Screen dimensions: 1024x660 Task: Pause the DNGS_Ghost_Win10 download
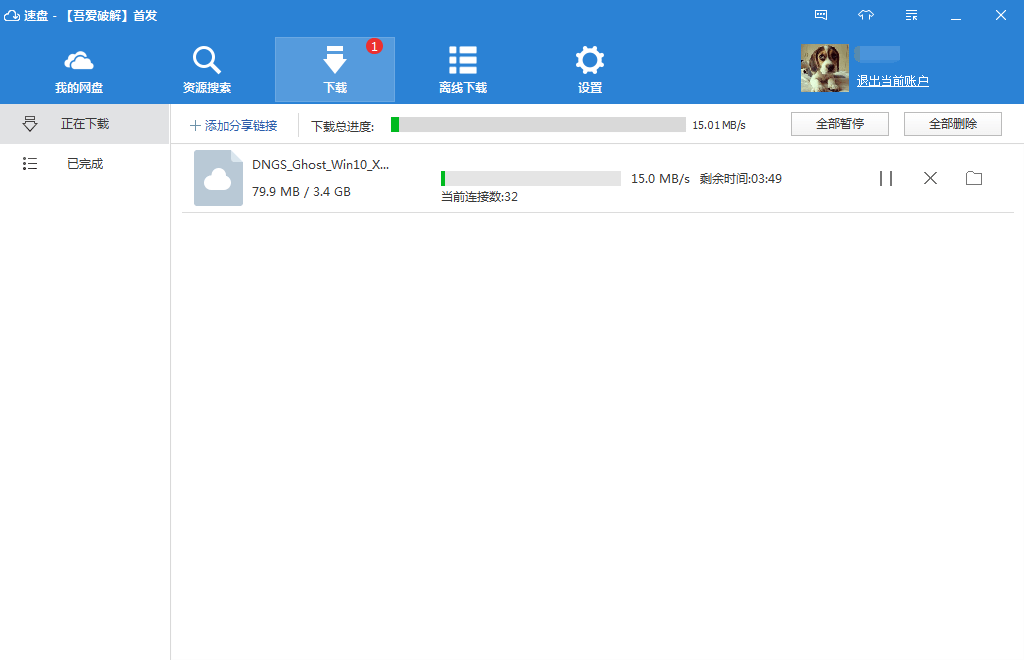(x=886, y=178)
